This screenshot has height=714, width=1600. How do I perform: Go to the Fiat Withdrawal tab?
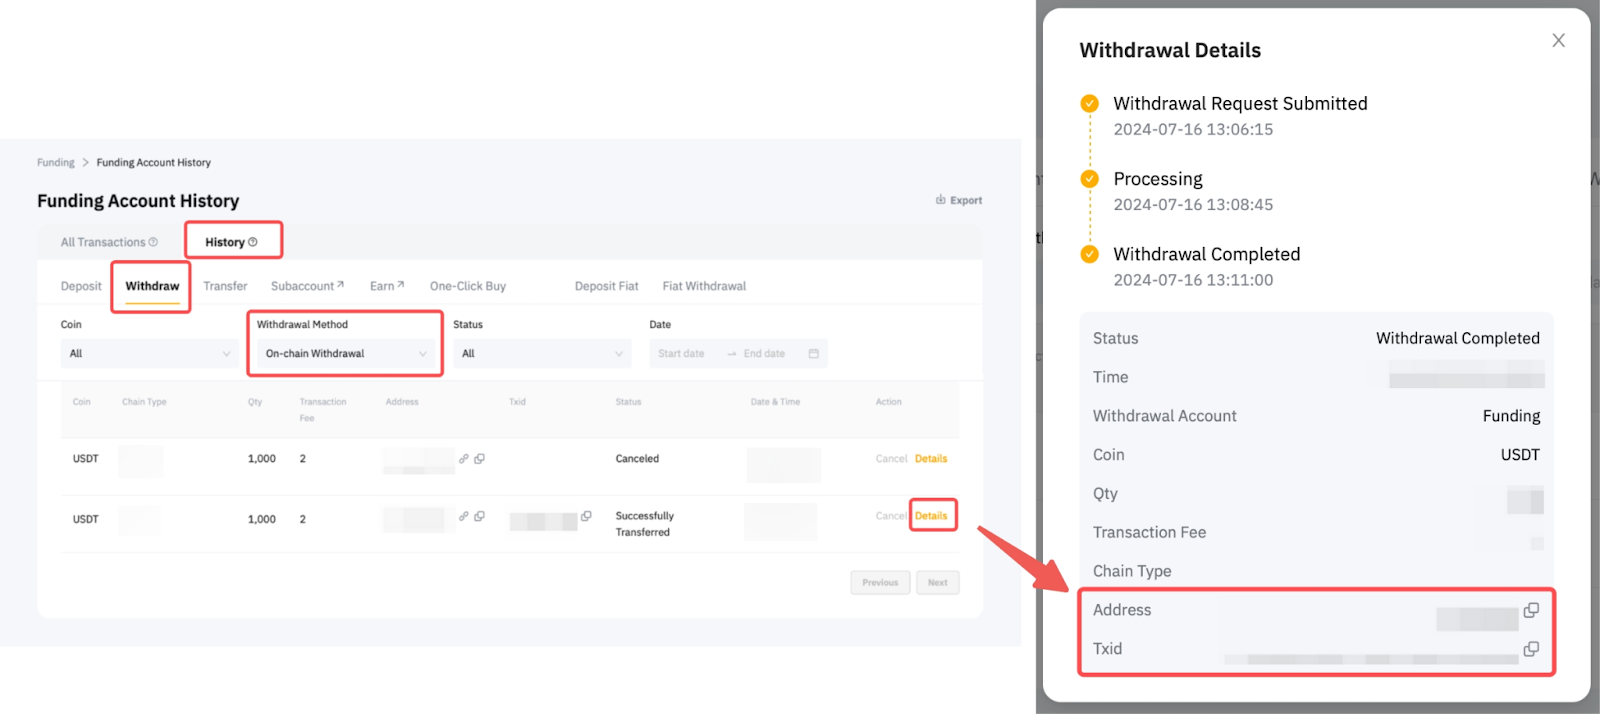(x=704, y=286)
